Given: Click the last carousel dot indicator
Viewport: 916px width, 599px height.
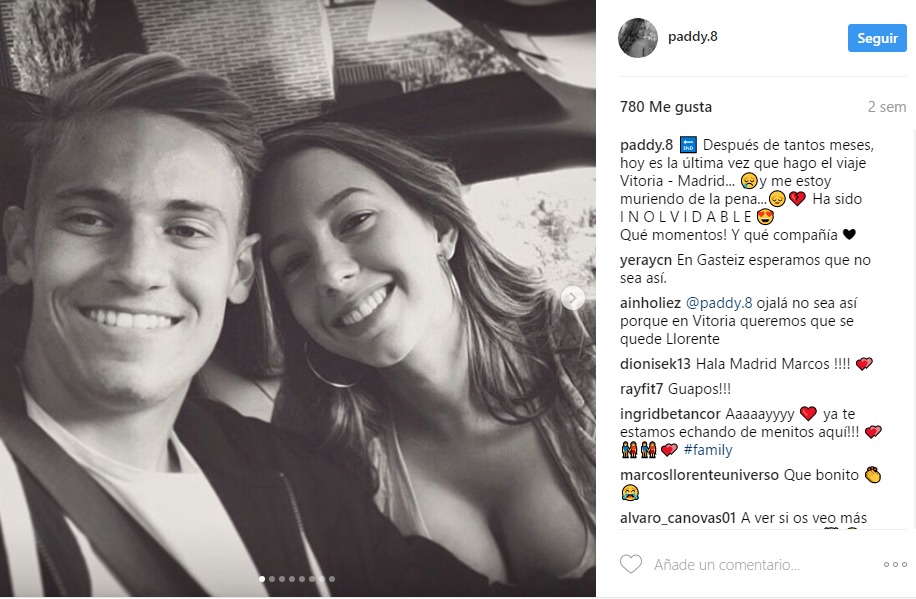Looking at the screenshot, I should coord(332,579).
